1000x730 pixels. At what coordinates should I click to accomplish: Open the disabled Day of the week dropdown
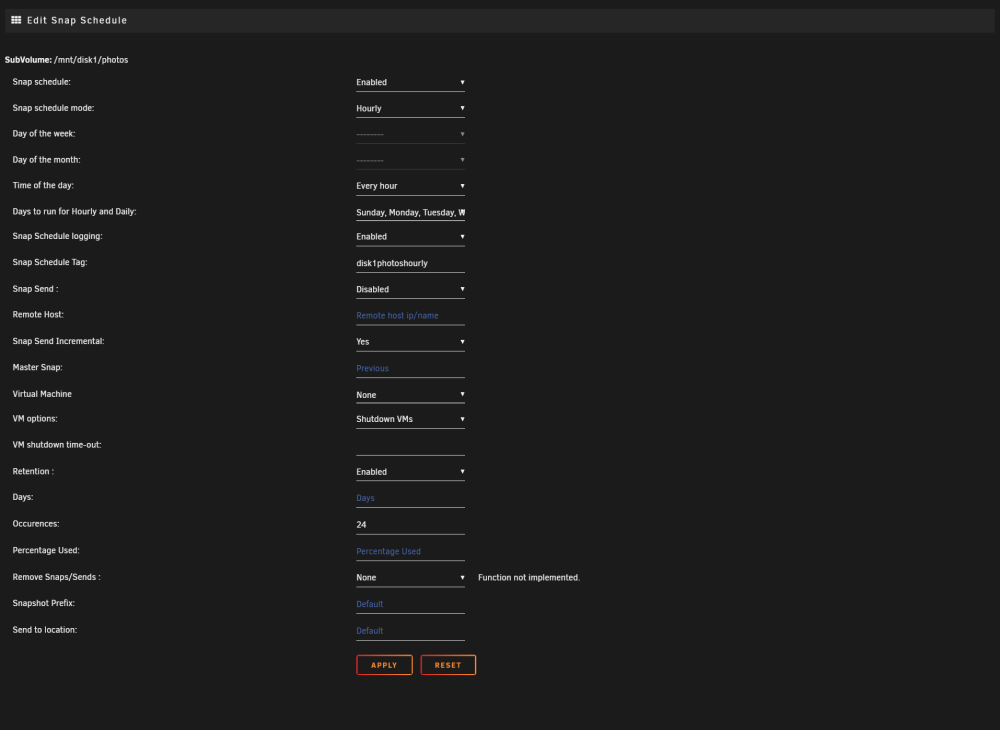410,135
